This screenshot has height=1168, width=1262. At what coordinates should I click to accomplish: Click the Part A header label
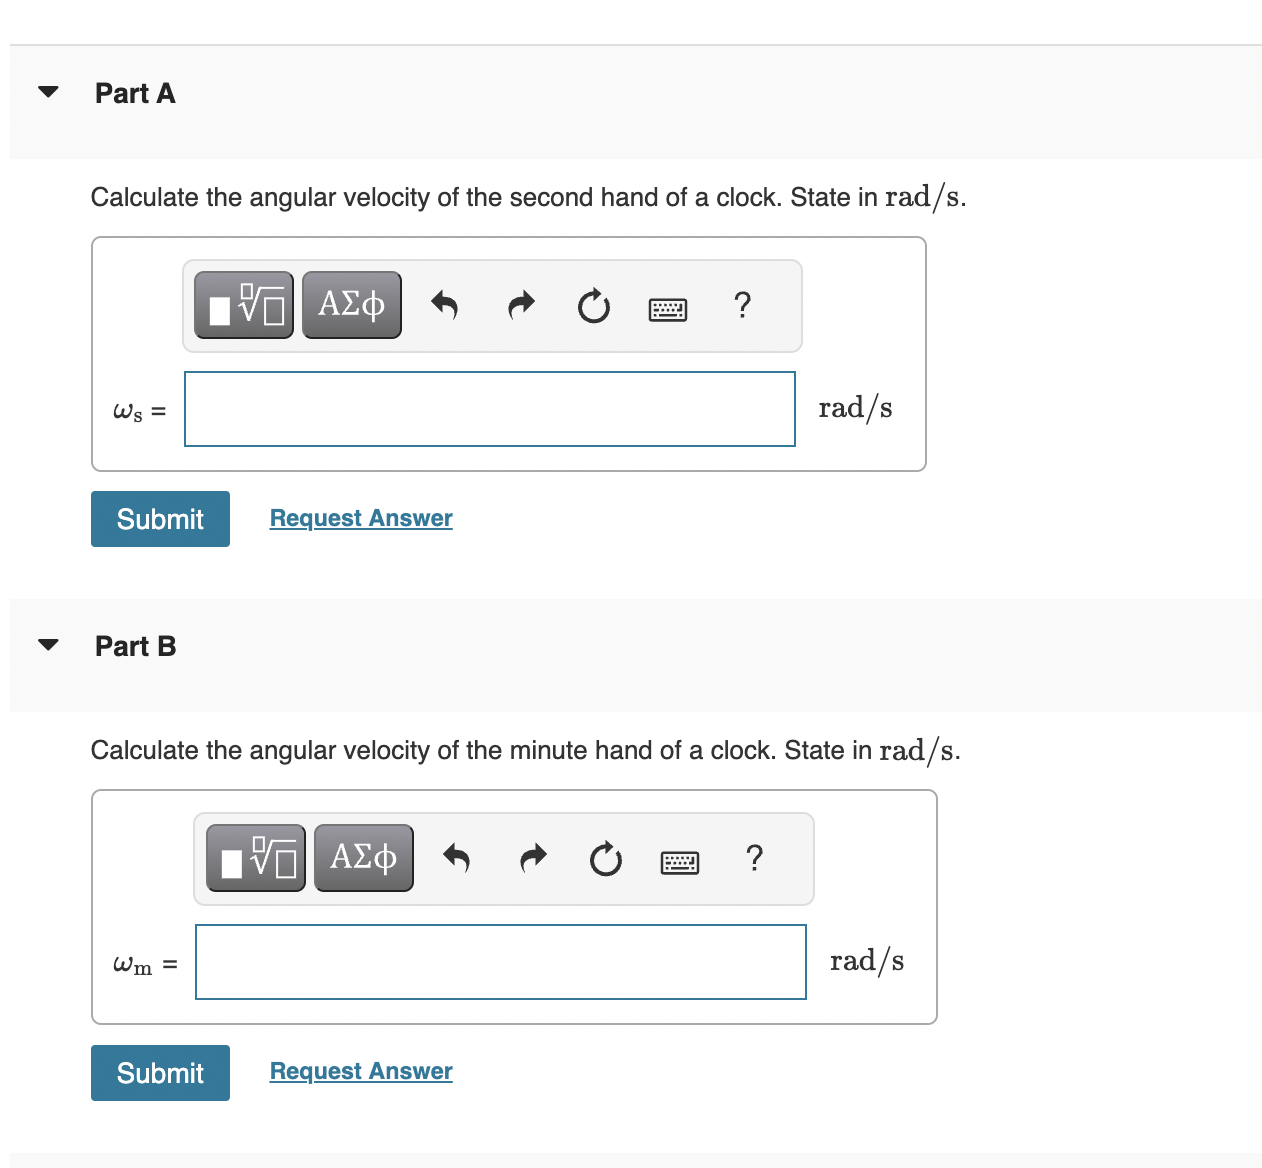[x=135, y=93]
